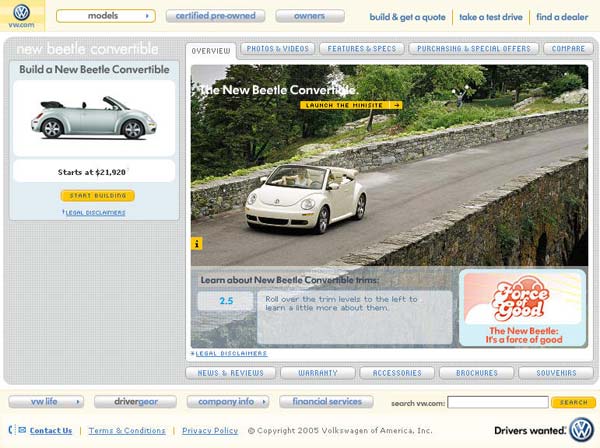
Task: Open the Privacy Policy link
Action: (210, 430)
